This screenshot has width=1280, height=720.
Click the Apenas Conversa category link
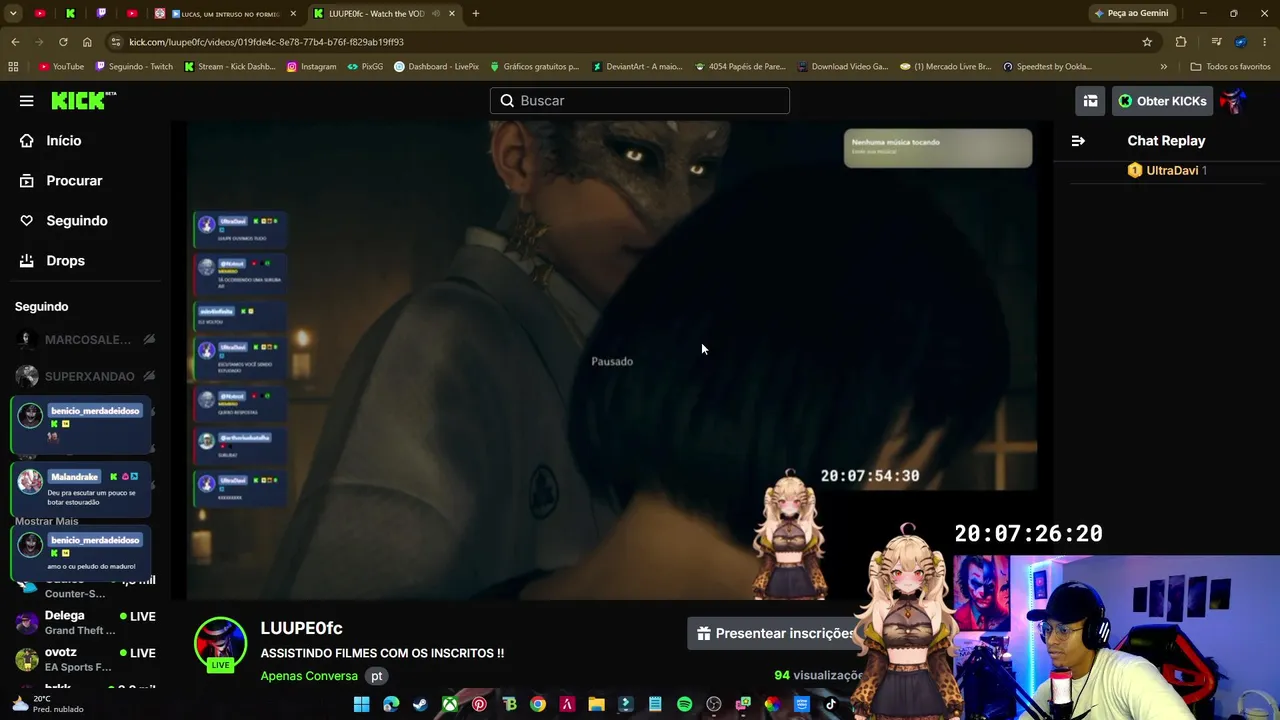point(309,676)
